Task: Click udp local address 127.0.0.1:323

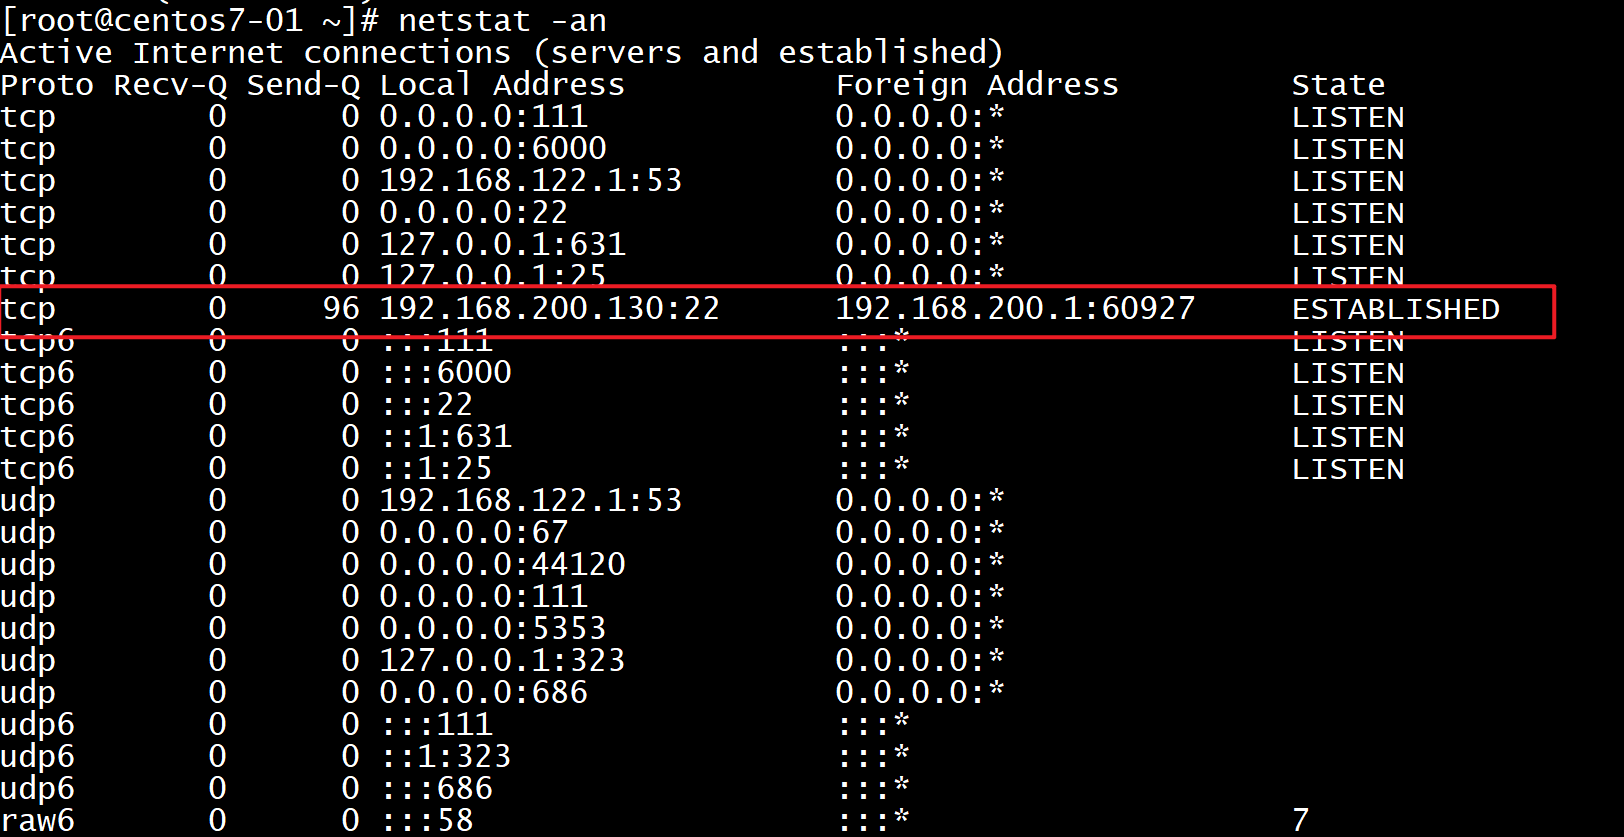Action: [502, 660]
